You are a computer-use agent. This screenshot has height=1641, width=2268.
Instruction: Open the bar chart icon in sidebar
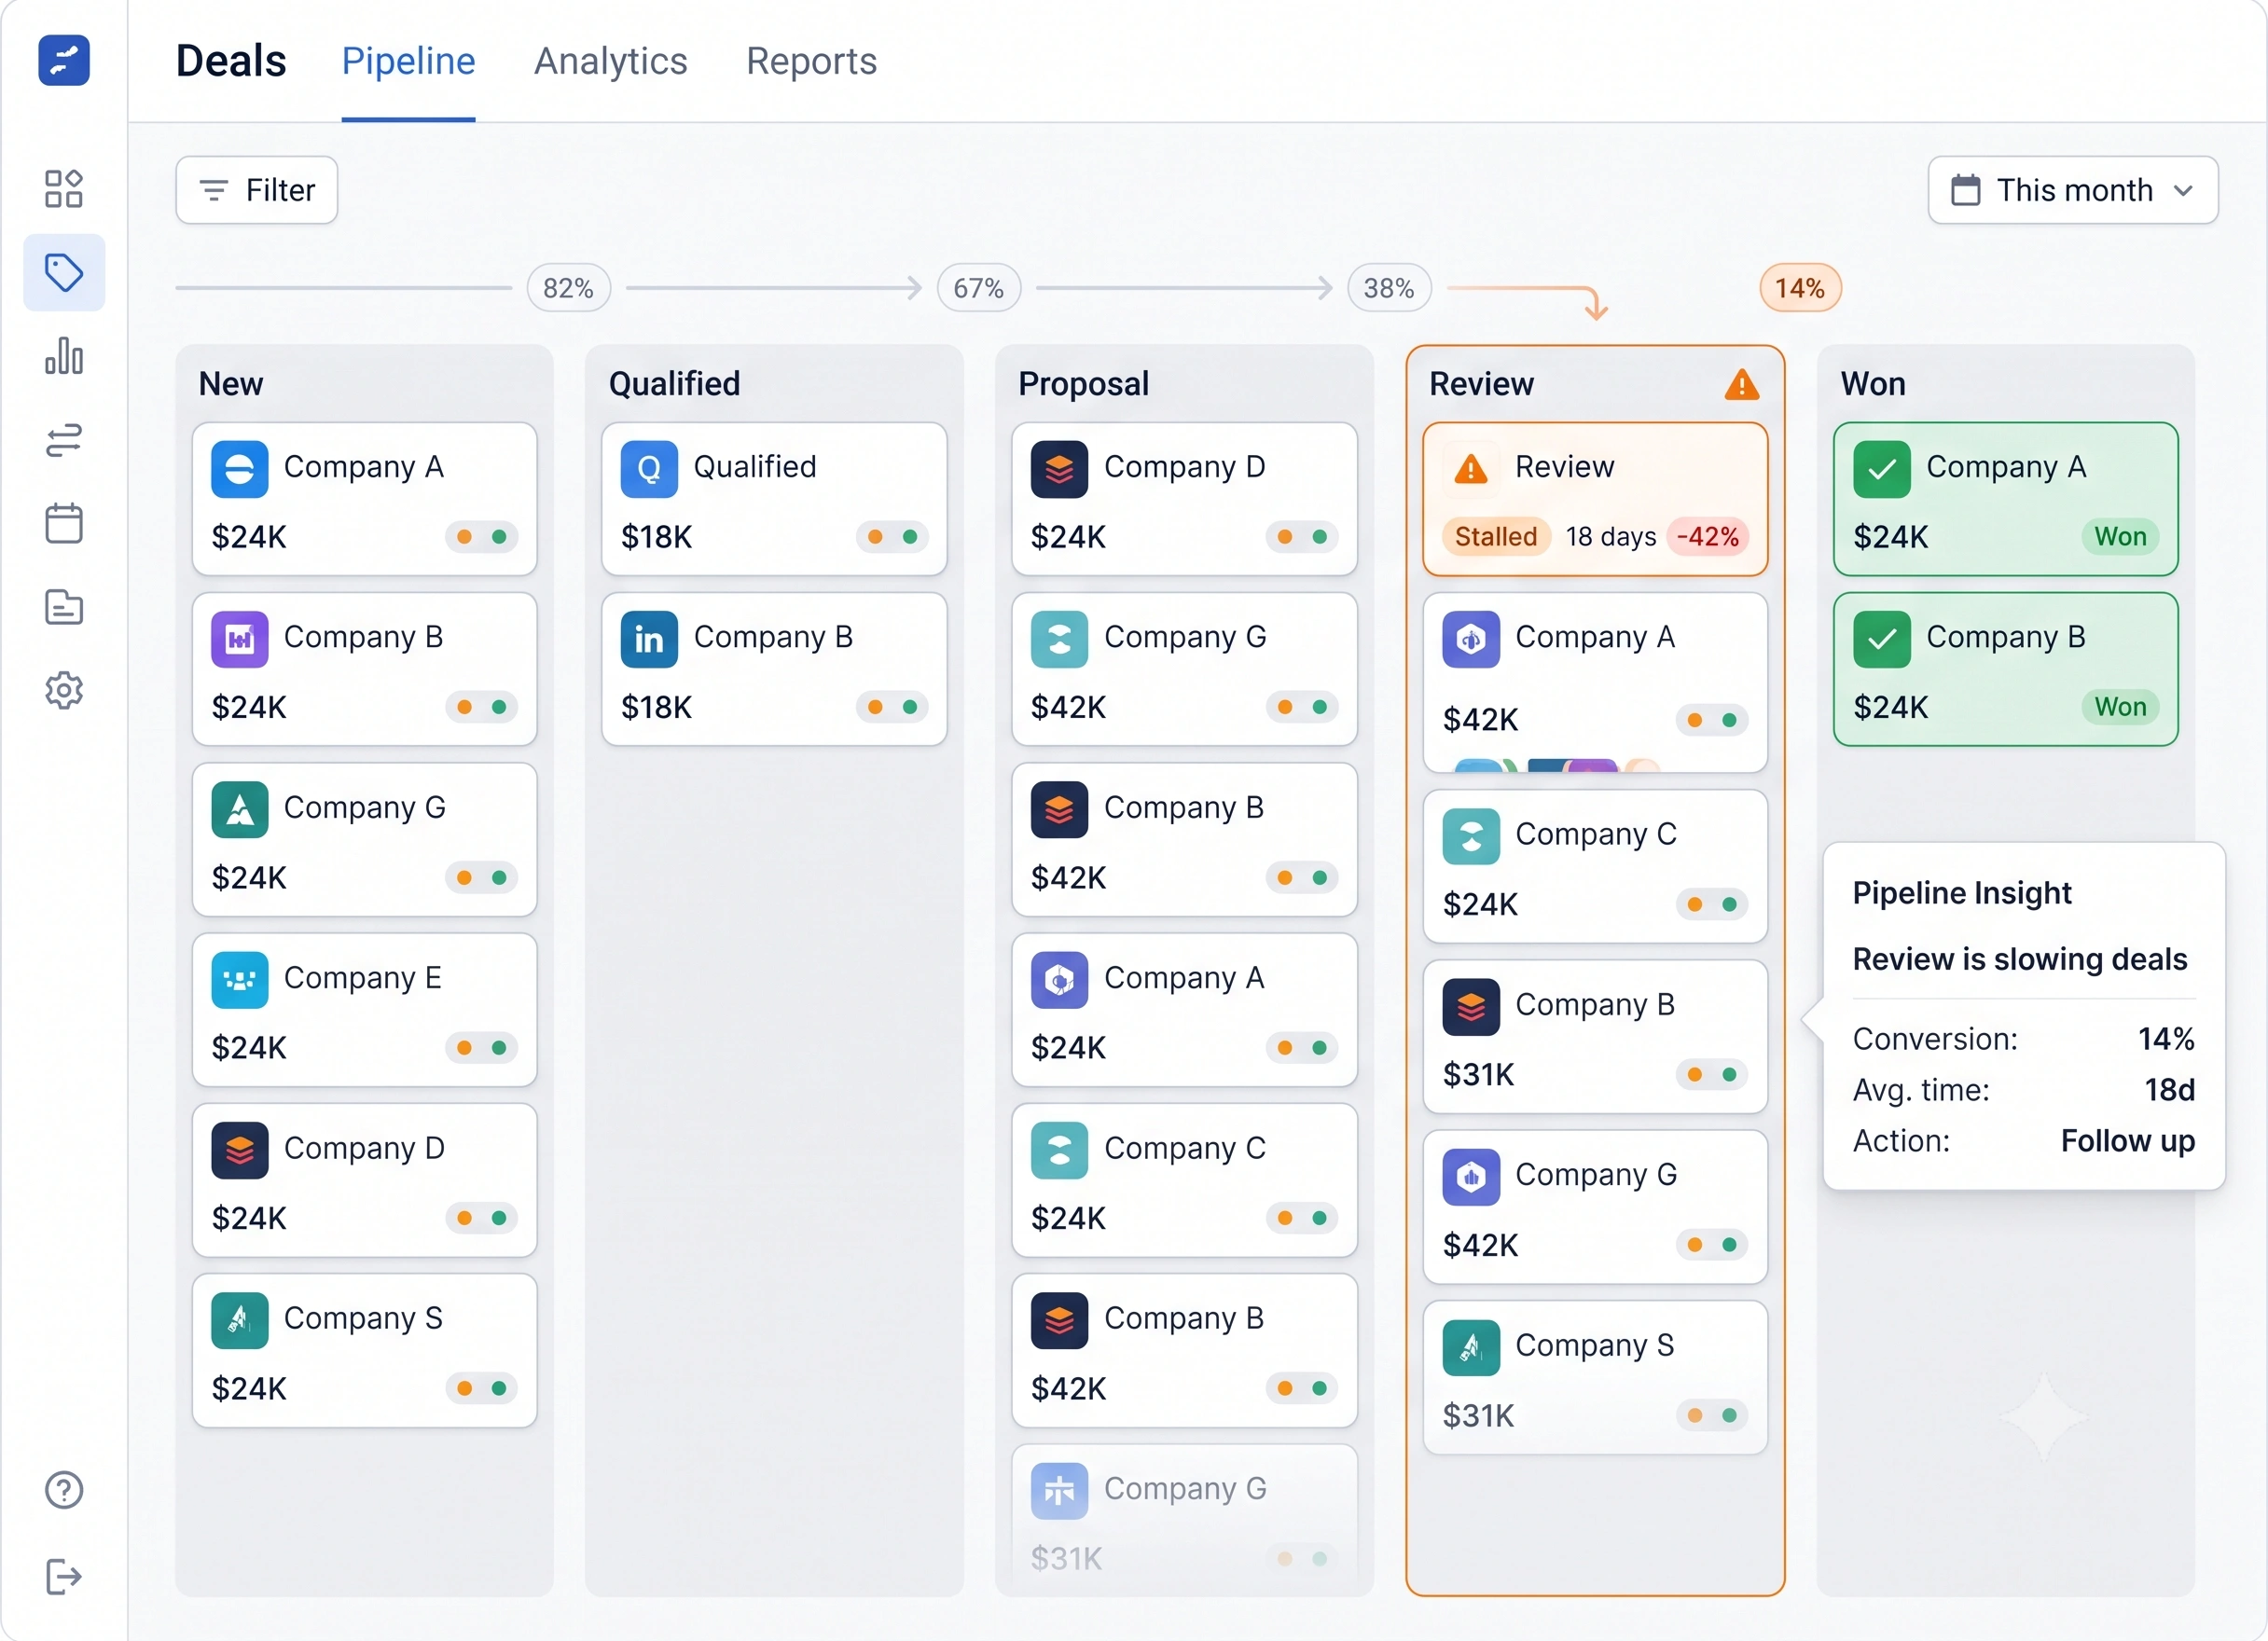(64, 356)
